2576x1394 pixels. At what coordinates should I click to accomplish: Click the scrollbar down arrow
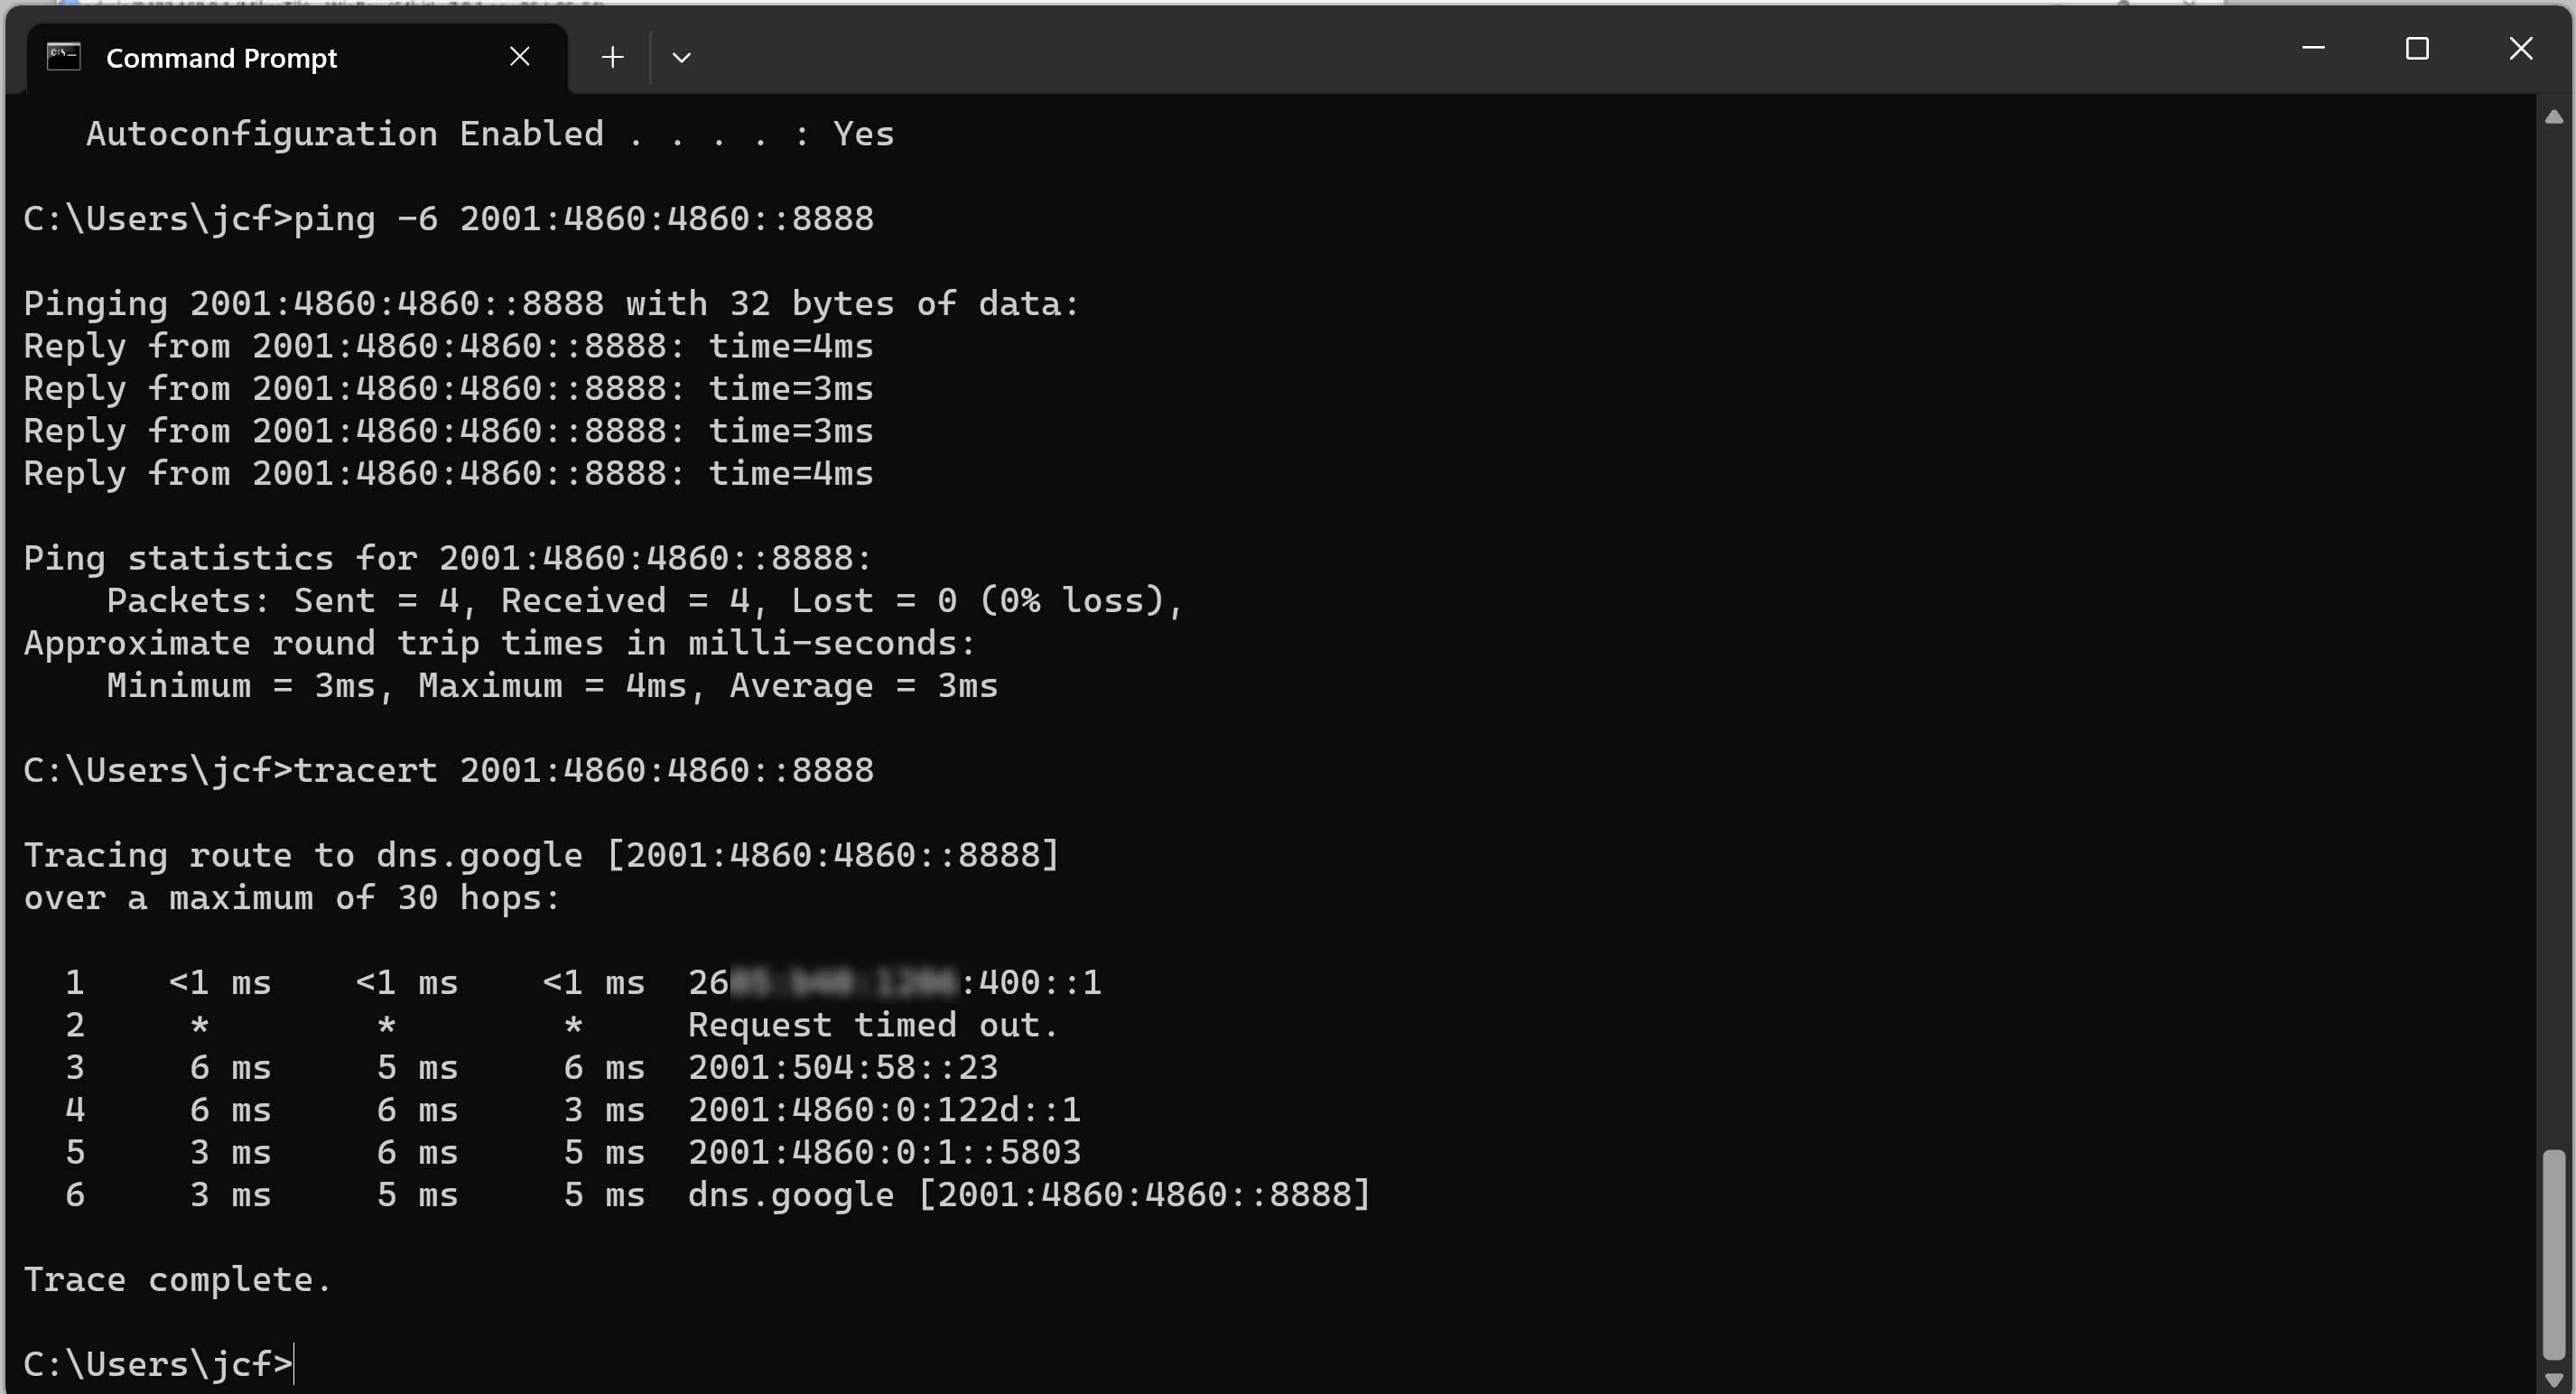[x=2553, y=1378]
